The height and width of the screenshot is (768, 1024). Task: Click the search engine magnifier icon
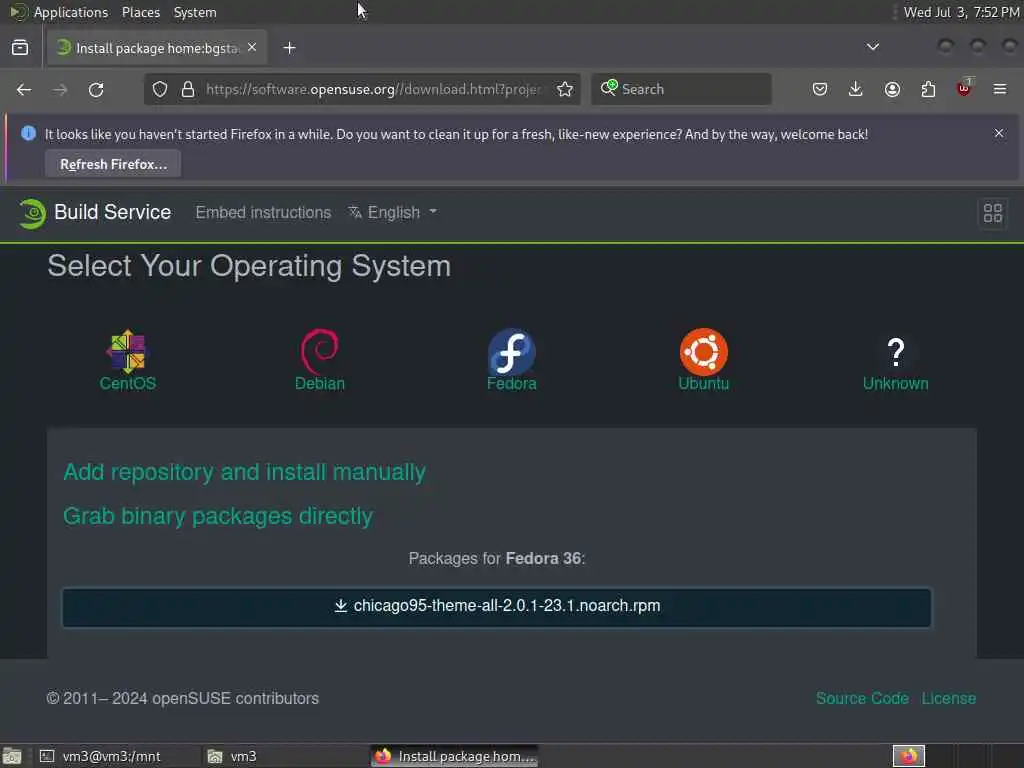[609, 88]
